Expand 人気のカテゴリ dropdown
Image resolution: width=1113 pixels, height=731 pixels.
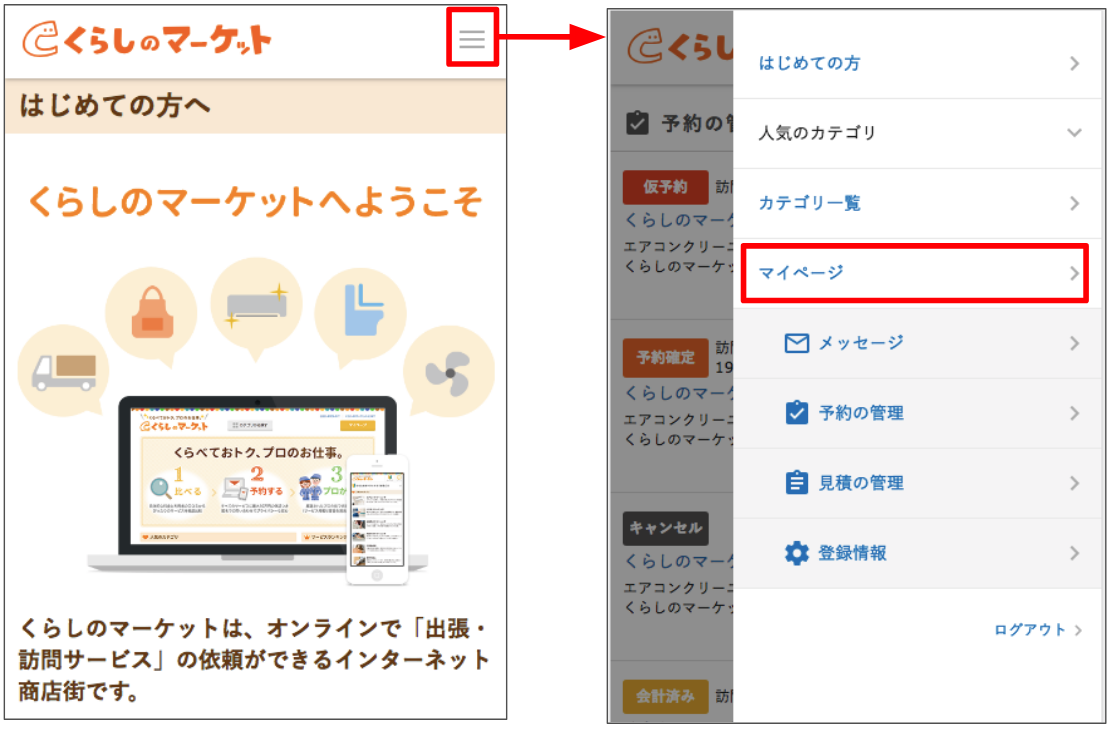click(x=919, y=133)
